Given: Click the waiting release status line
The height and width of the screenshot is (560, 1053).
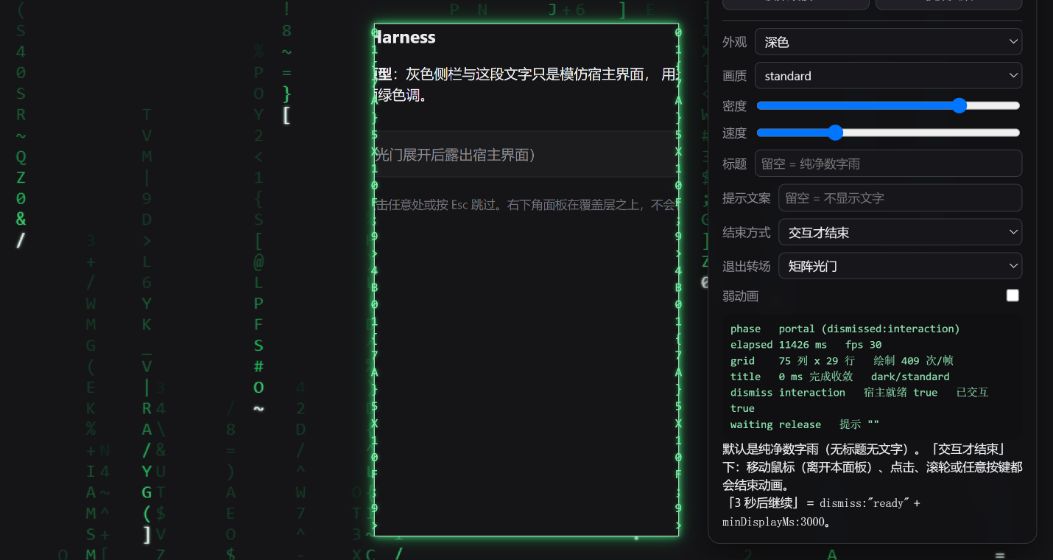Looking at the screenshot, I should coord(804,424).
